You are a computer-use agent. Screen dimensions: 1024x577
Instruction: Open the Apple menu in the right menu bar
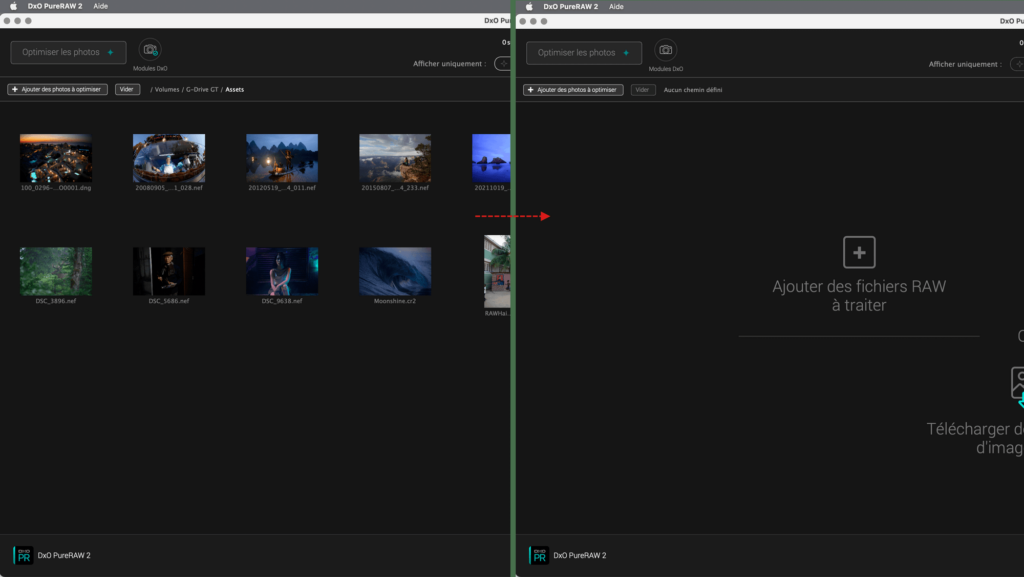click(x=529, y=7)
